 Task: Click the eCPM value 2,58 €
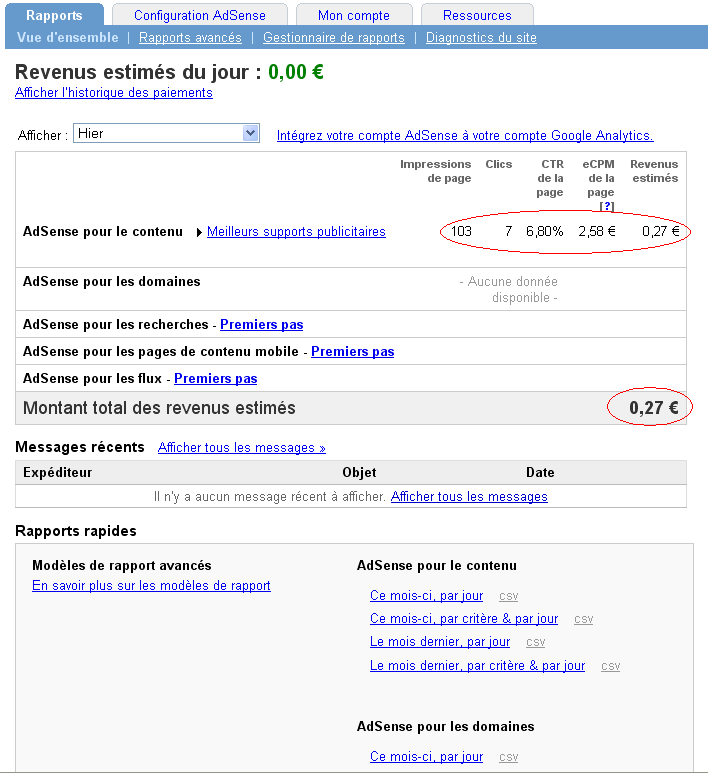click(597, 231)
